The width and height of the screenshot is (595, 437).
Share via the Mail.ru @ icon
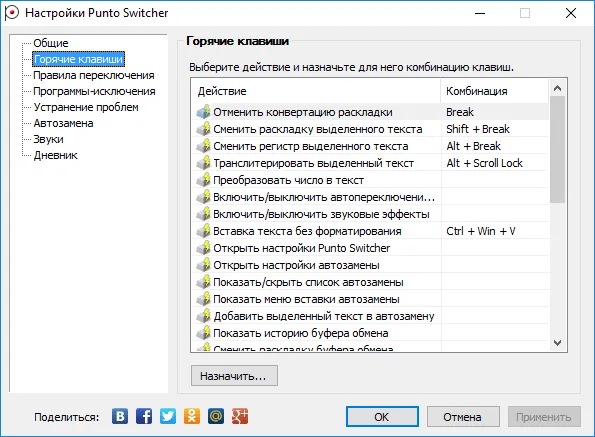coord(216,417)
